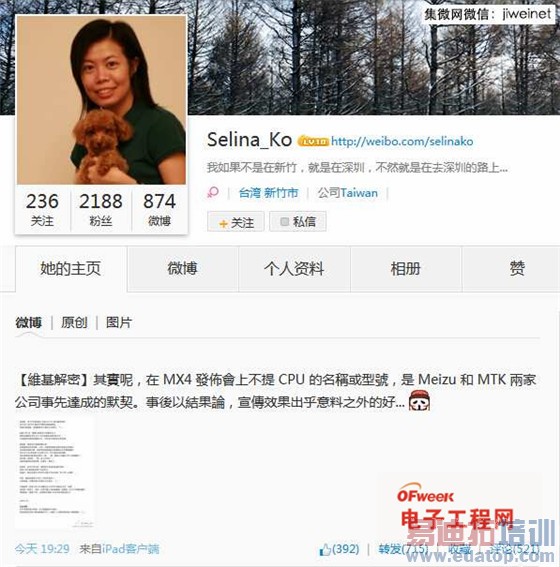Open the 今天 19:29 post timestamp
Screen dimensions: 560x567
pyautogui.click(x=42, y=549)
